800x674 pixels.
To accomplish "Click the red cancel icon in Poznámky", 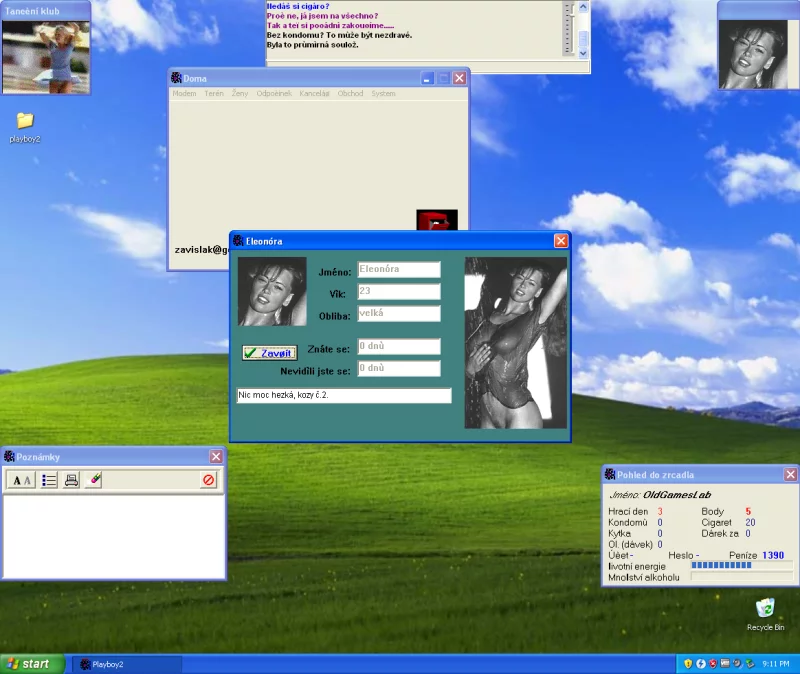I will [x=209, y=480].
